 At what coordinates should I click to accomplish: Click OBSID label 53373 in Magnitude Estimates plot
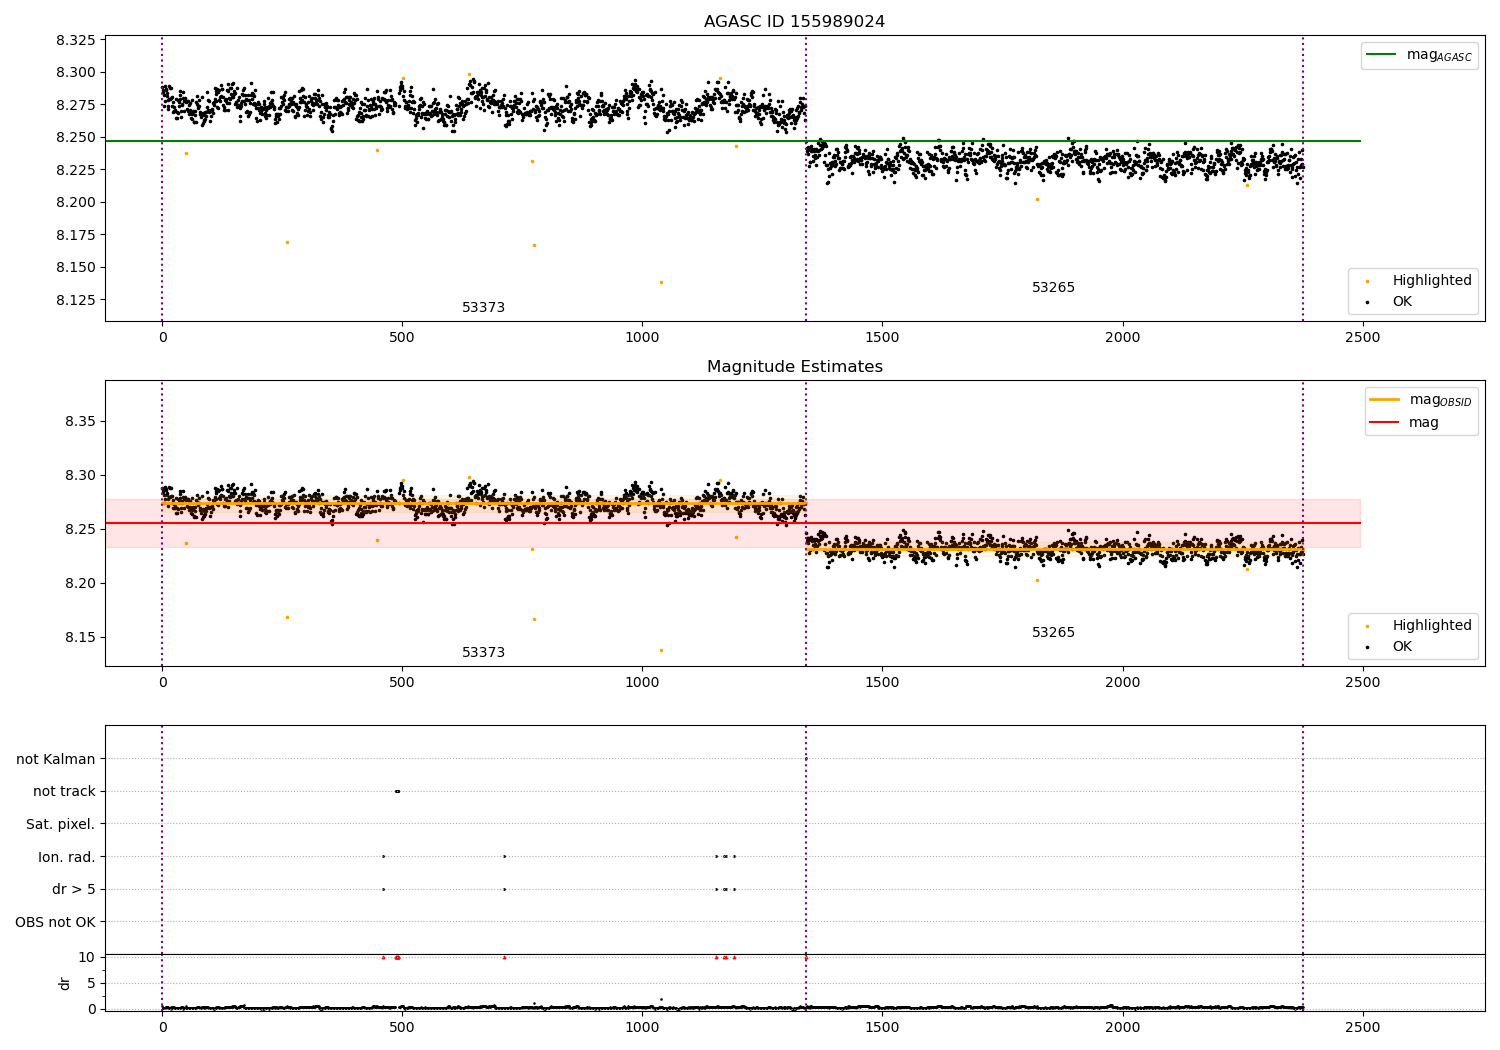pyautogui.click(x=483, y=653)
